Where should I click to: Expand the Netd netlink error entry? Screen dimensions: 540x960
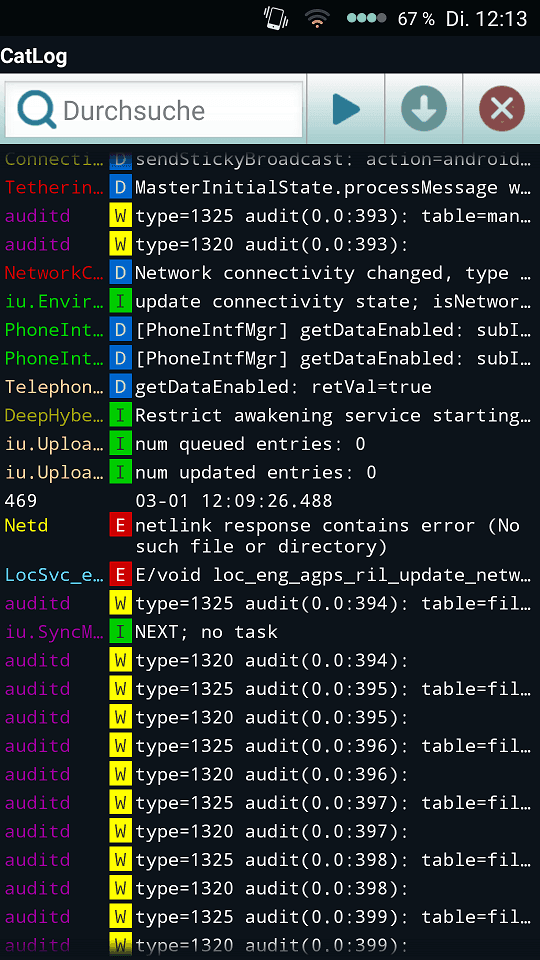270,536
